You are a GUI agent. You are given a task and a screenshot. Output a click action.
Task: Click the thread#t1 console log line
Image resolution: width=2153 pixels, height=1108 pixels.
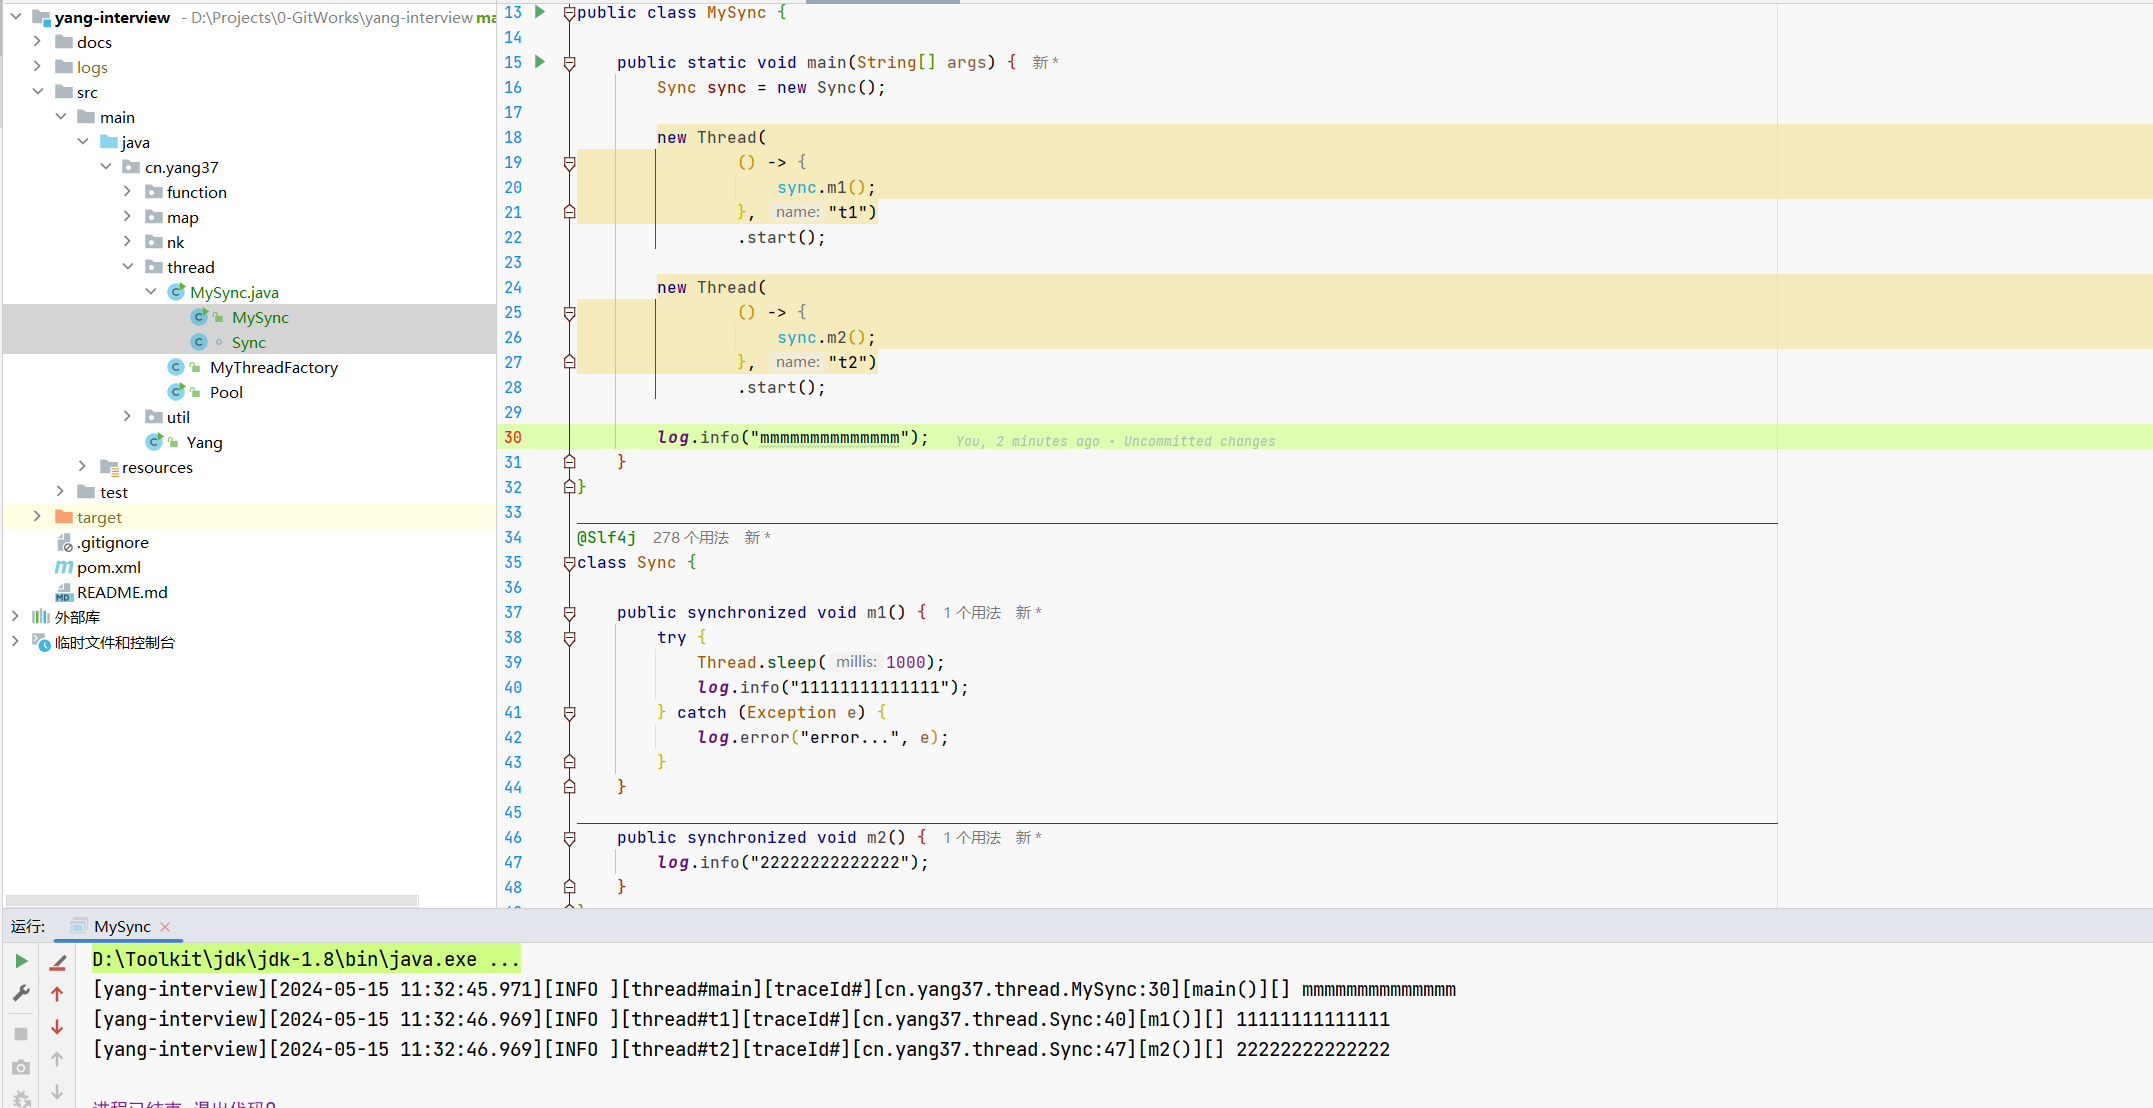(741, 1019)
